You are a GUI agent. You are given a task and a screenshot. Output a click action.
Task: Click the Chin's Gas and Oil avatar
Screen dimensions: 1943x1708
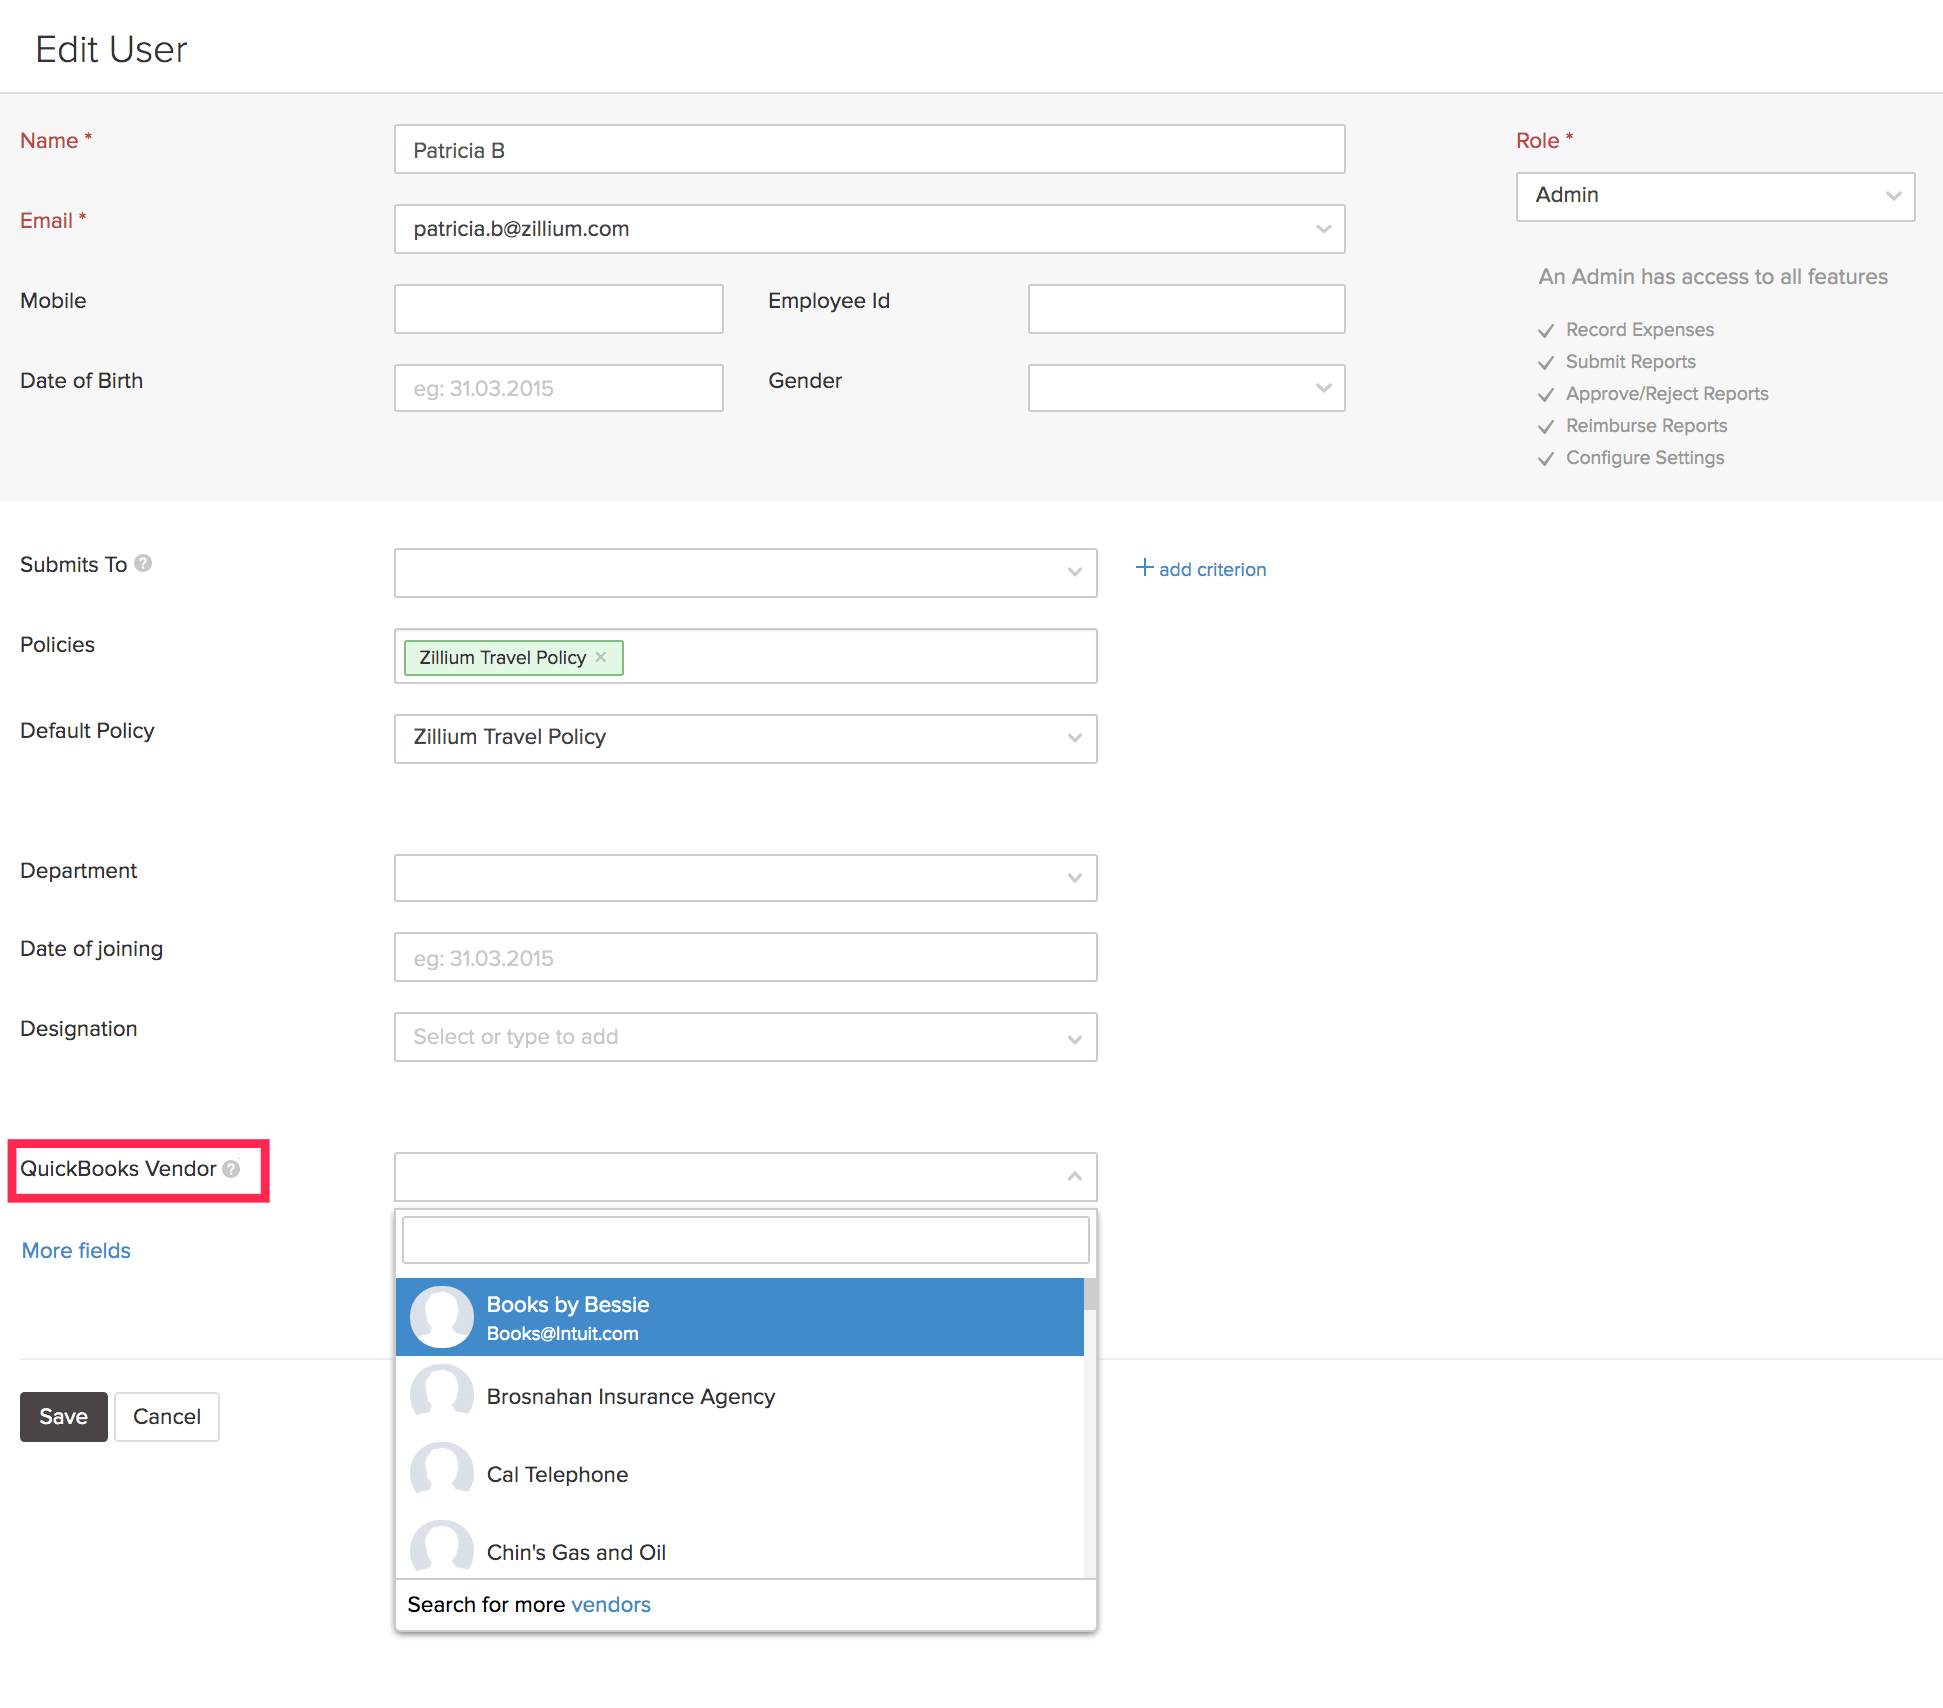(x=441, y=1548)
